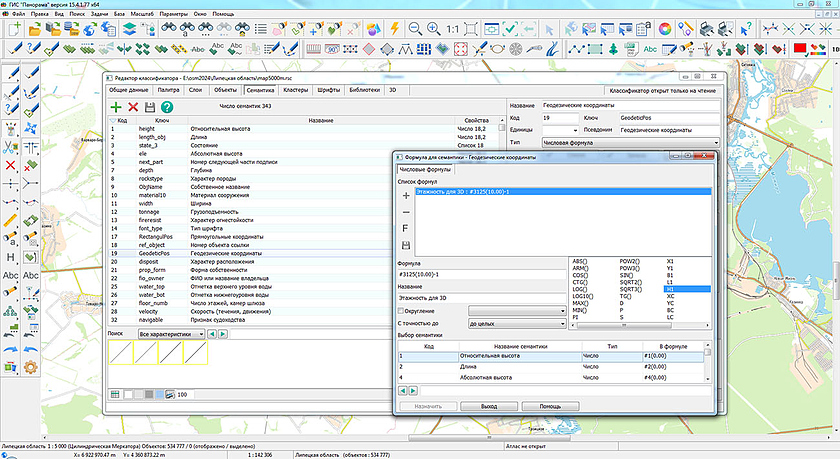Click the 1:1 scale toolbar icon

pyautogui.click(x=453, y=29)
